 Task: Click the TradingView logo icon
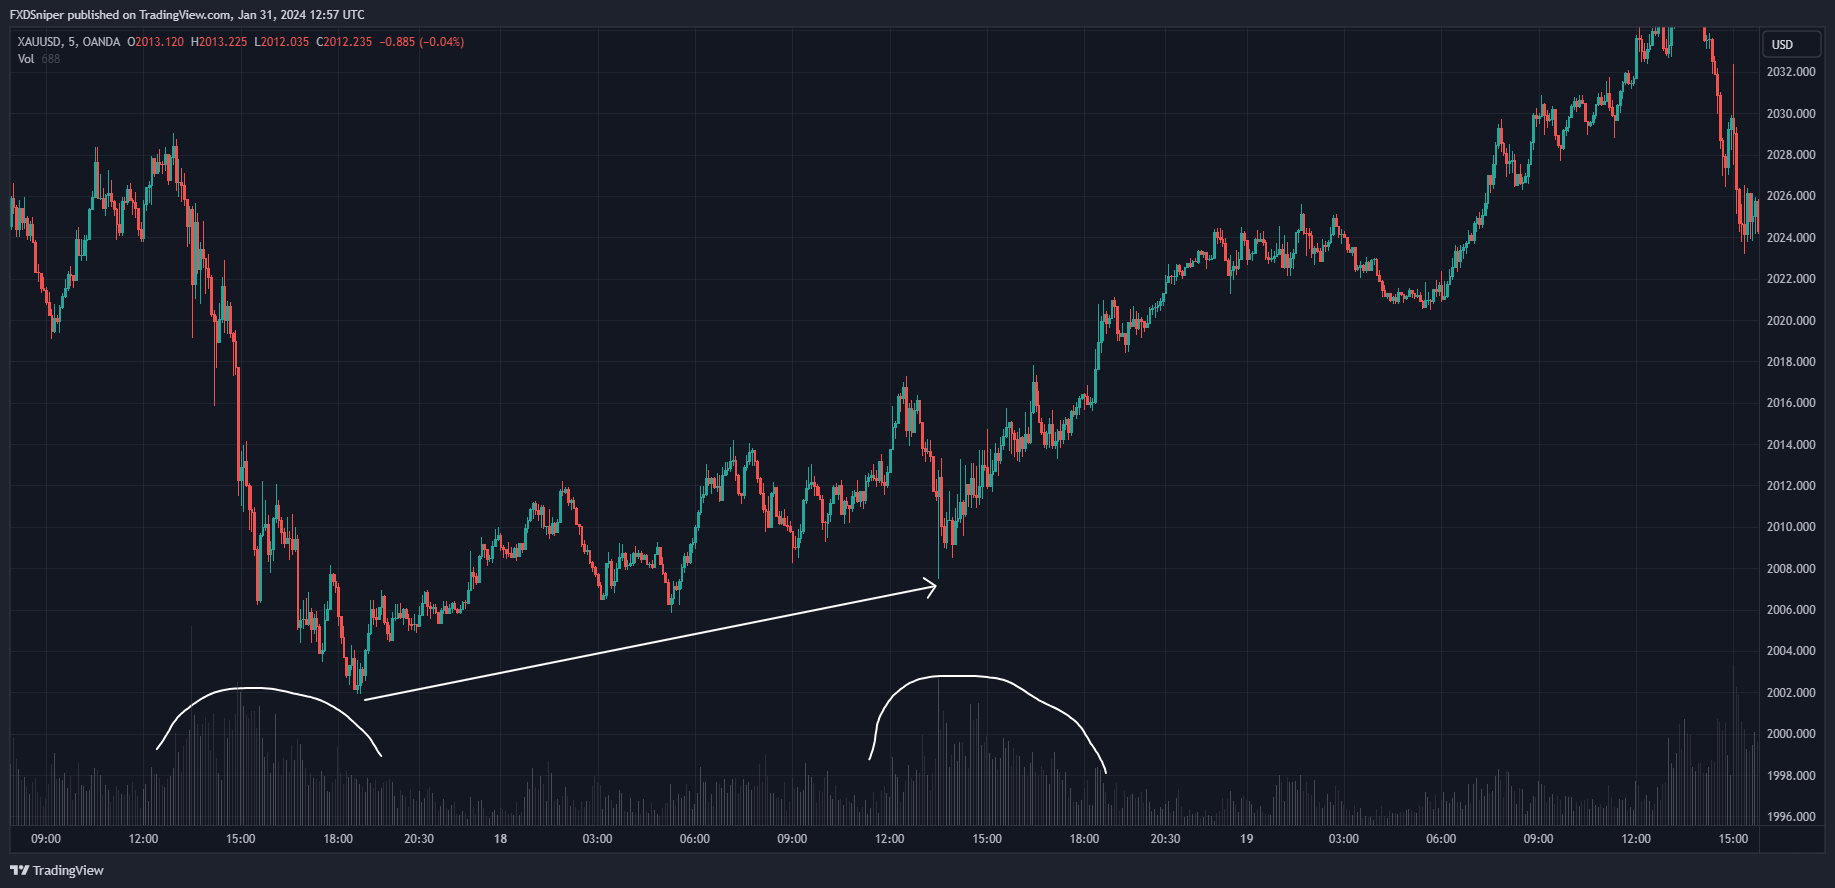point(19,870)
